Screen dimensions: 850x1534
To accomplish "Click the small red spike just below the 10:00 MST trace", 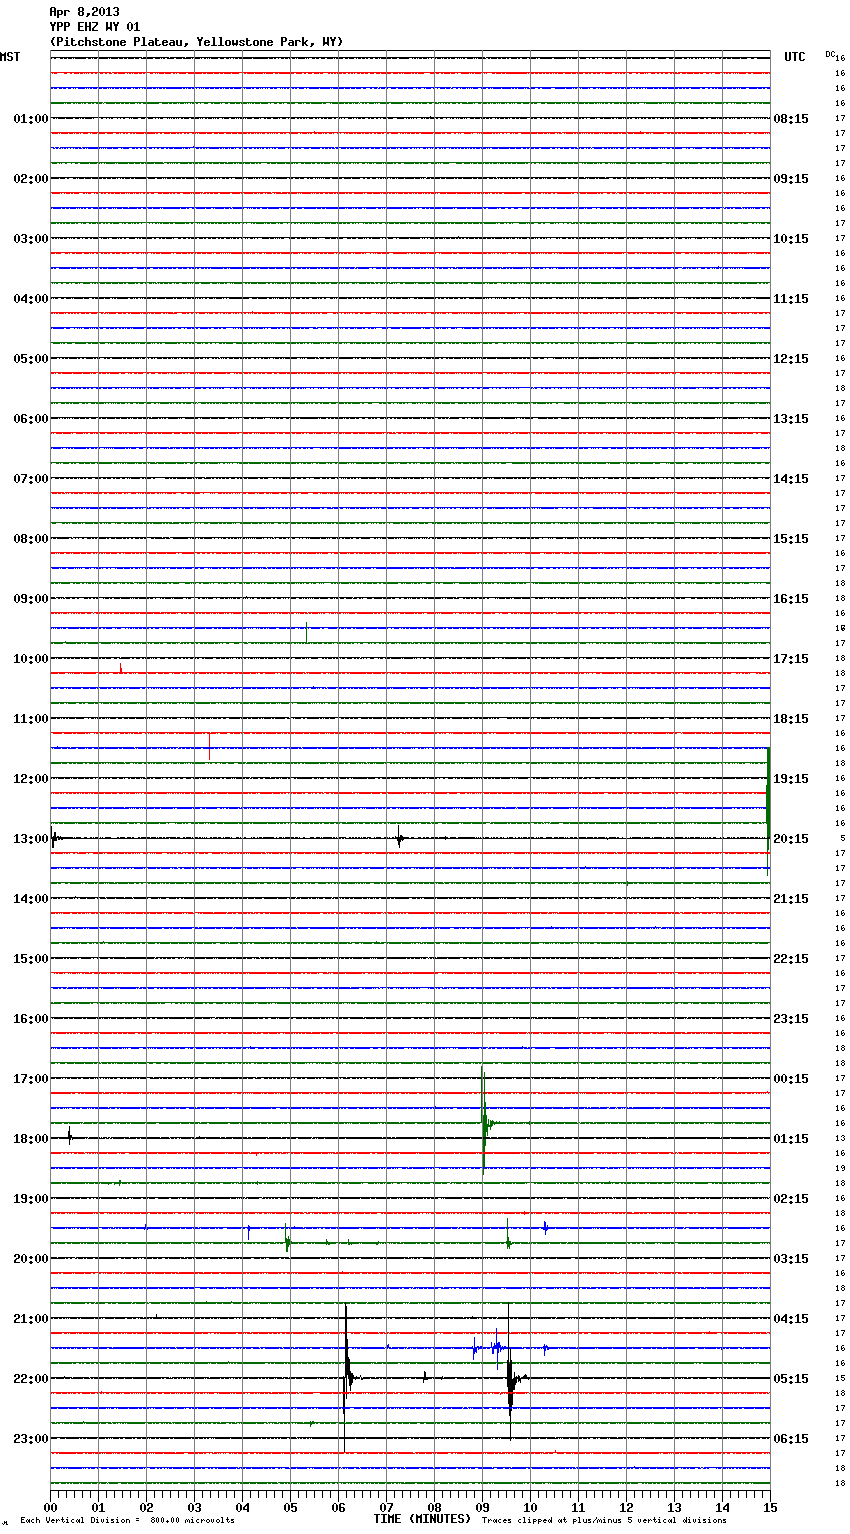I will [x=120, y=668].
